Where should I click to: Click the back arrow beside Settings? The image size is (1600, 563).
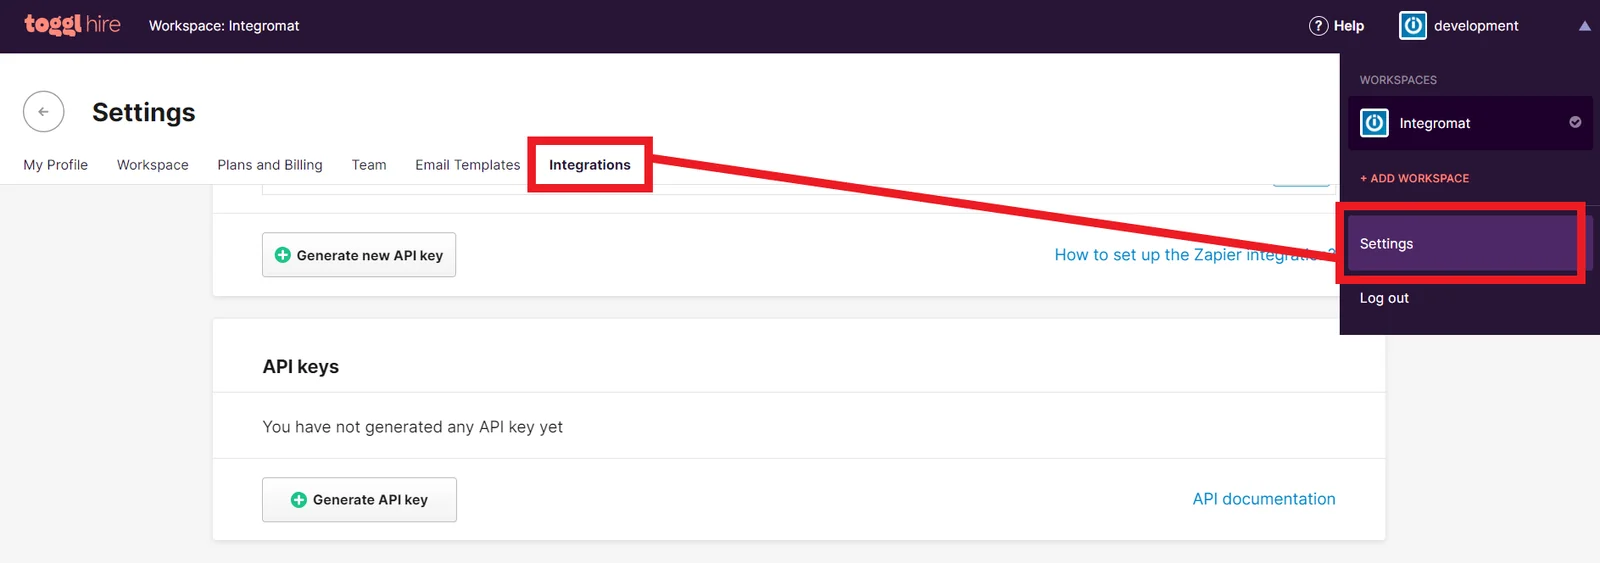[43, 112]
